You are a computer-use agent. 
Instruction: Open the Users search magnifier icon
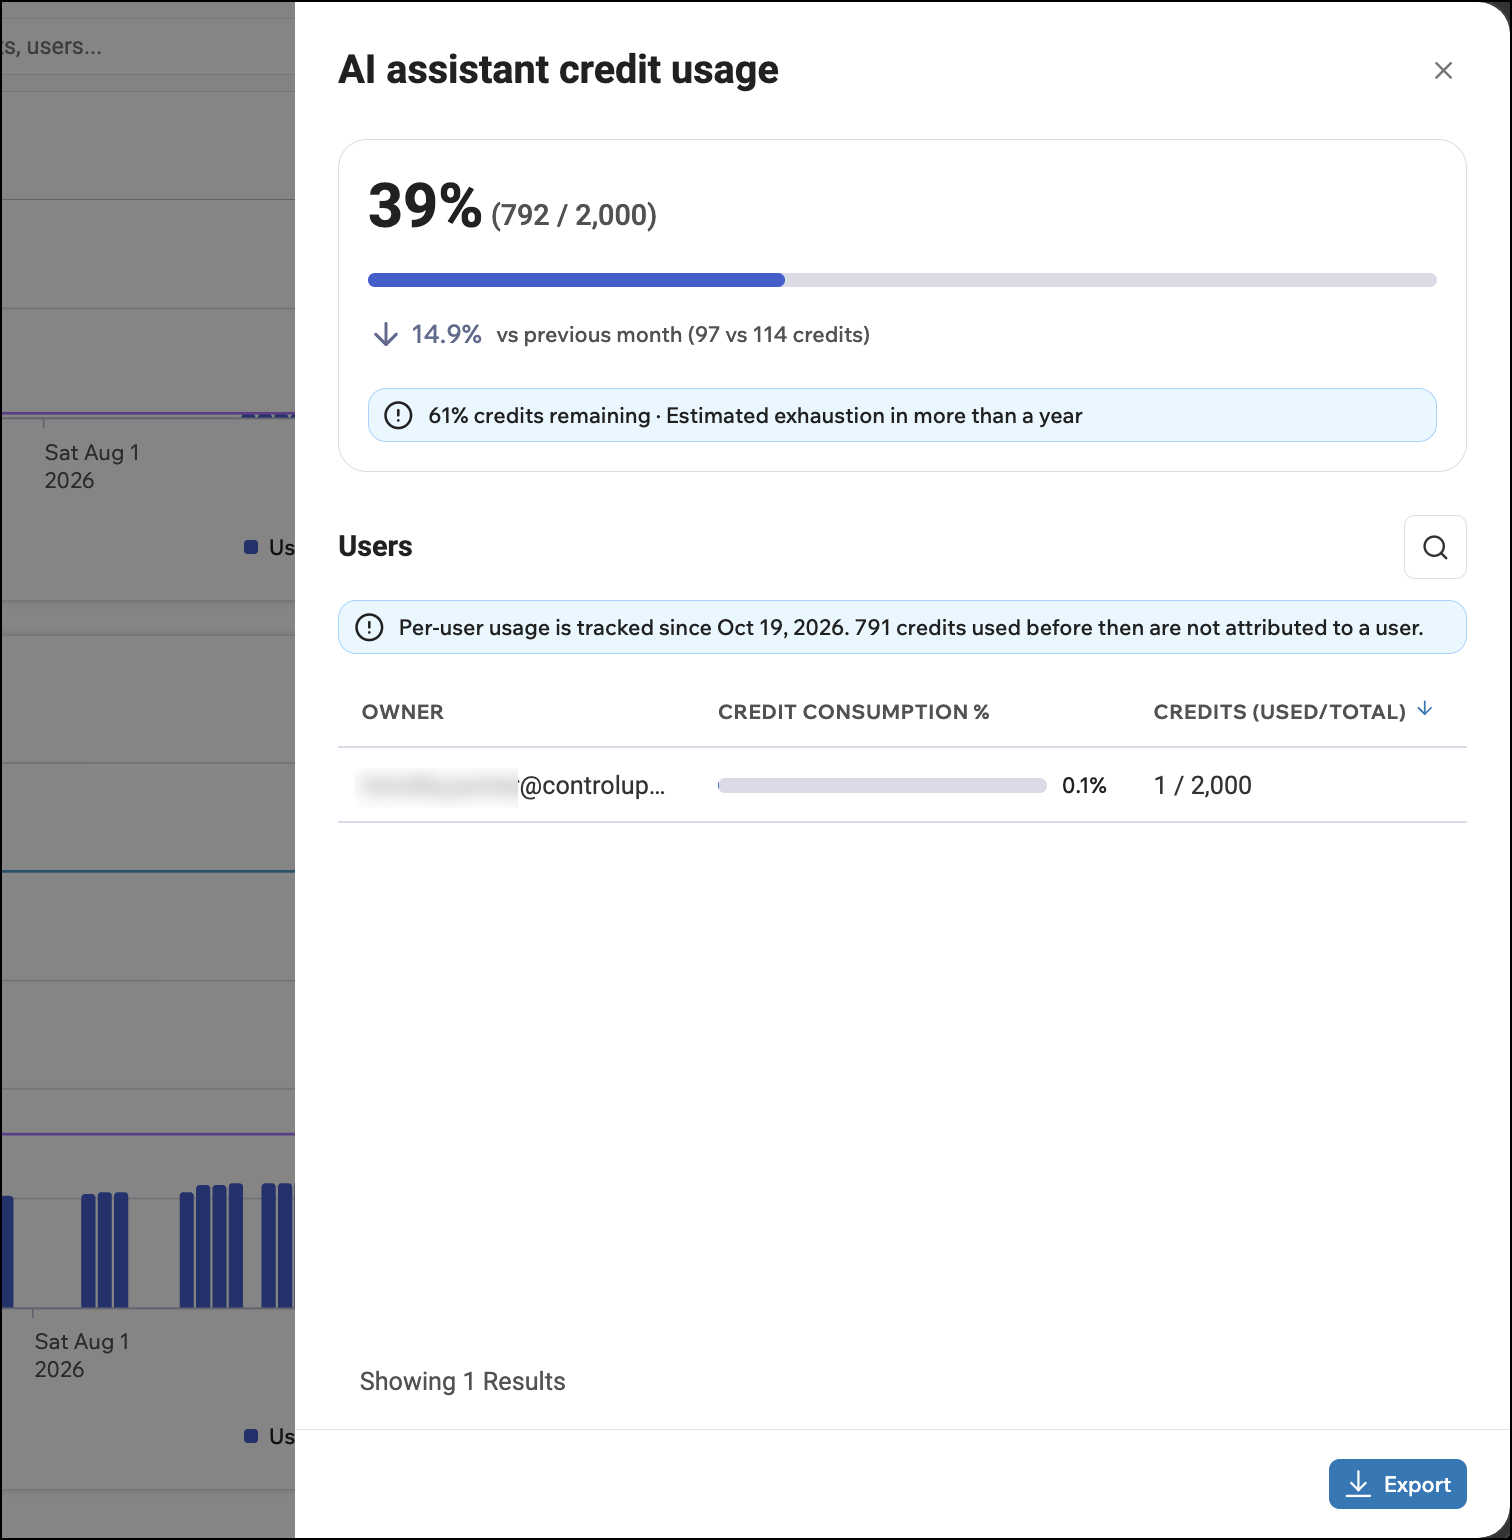click(1435, 547)
